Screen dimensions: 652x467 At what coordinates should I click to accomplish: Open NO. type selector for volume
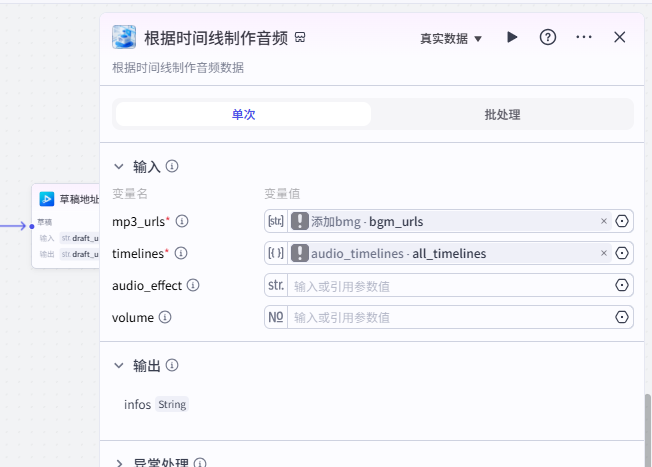(x=276, y=317)
